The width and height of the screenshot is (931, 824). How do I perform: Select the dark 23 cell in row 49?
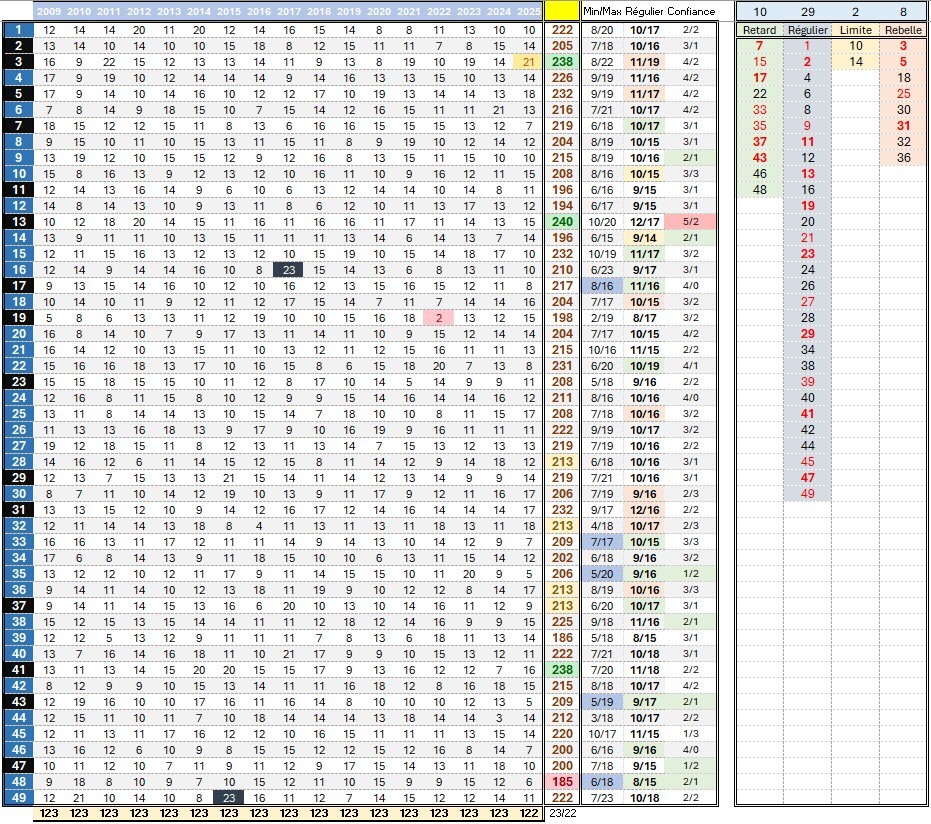[x=229, y=797]
